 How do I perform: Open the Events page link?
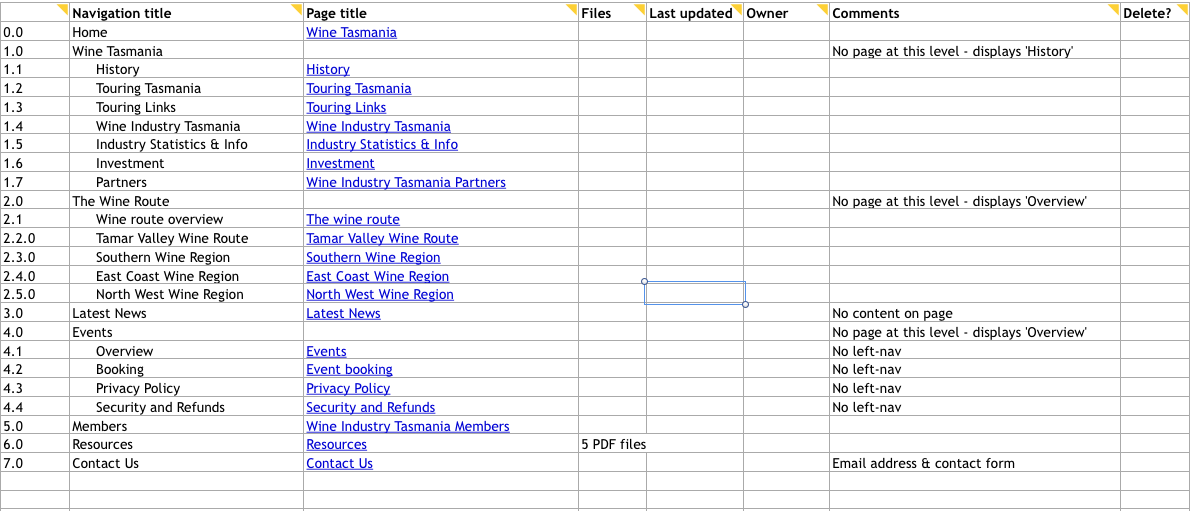(326, 352)
